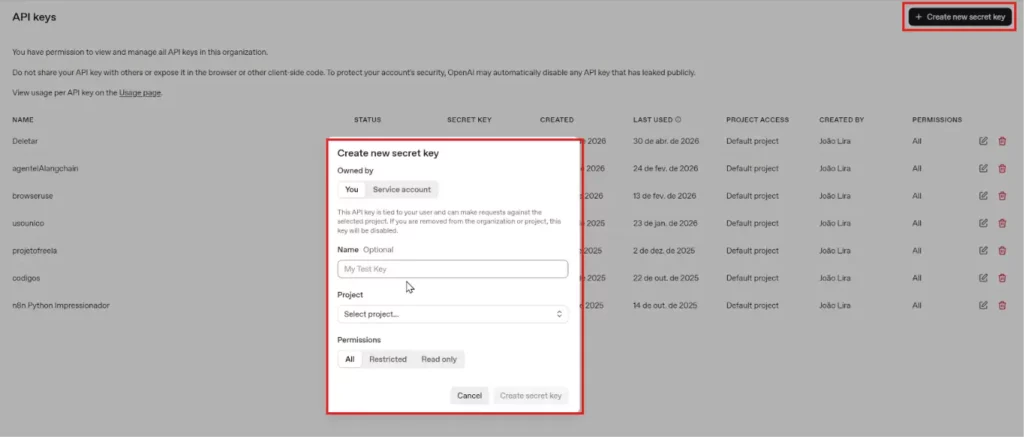Image resolution: width=1024 pixels, height=437 pixels.
Task: Edit the n8n Python Impressionador key
Action: pos(983,305)
